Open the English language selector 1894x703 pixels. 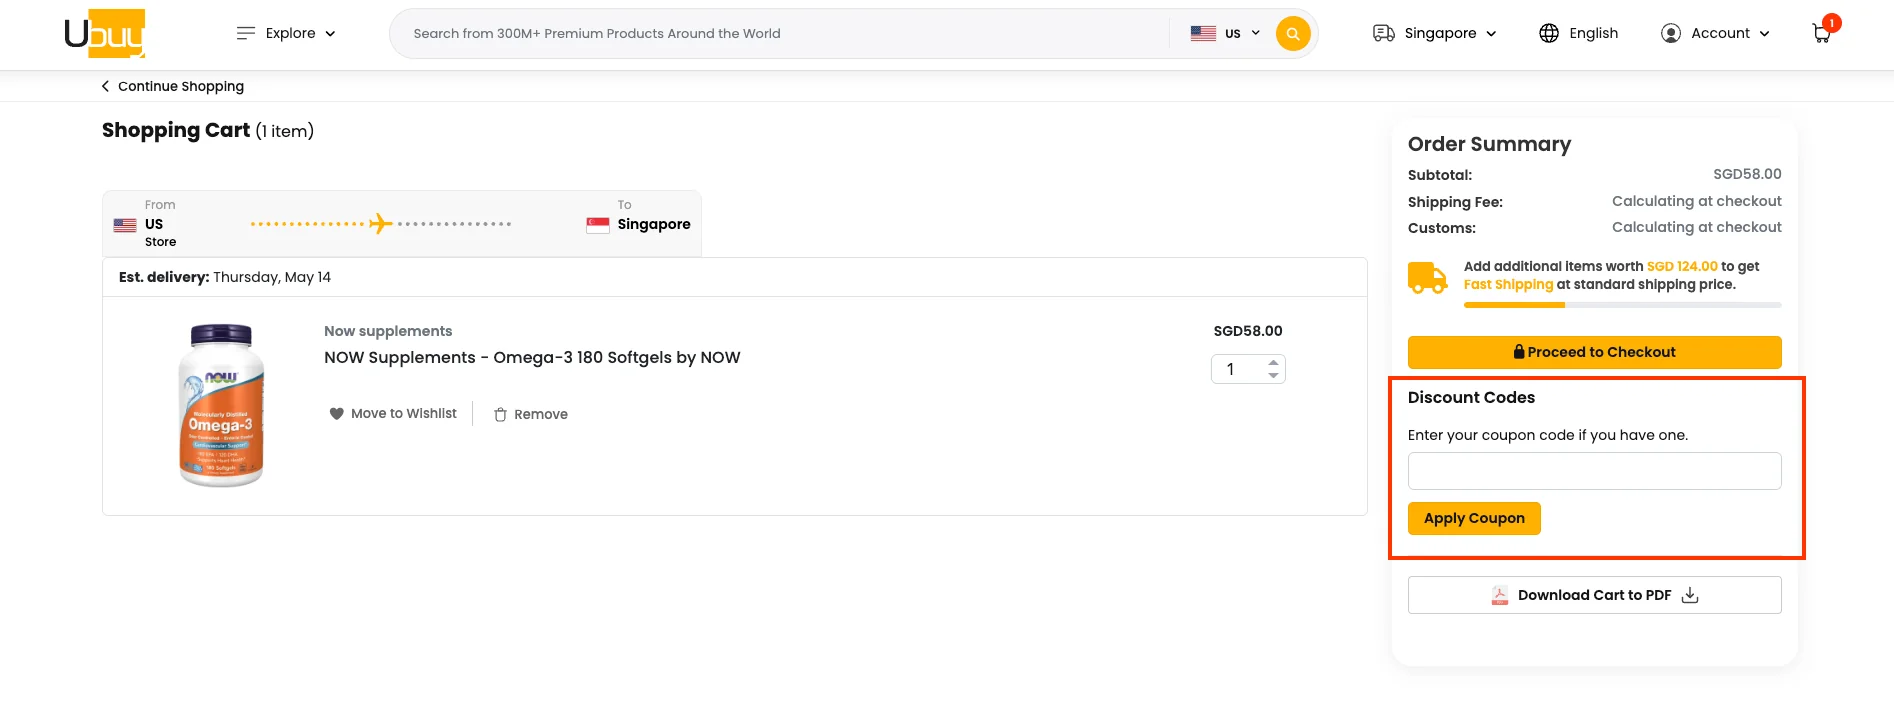(1579, 33)
